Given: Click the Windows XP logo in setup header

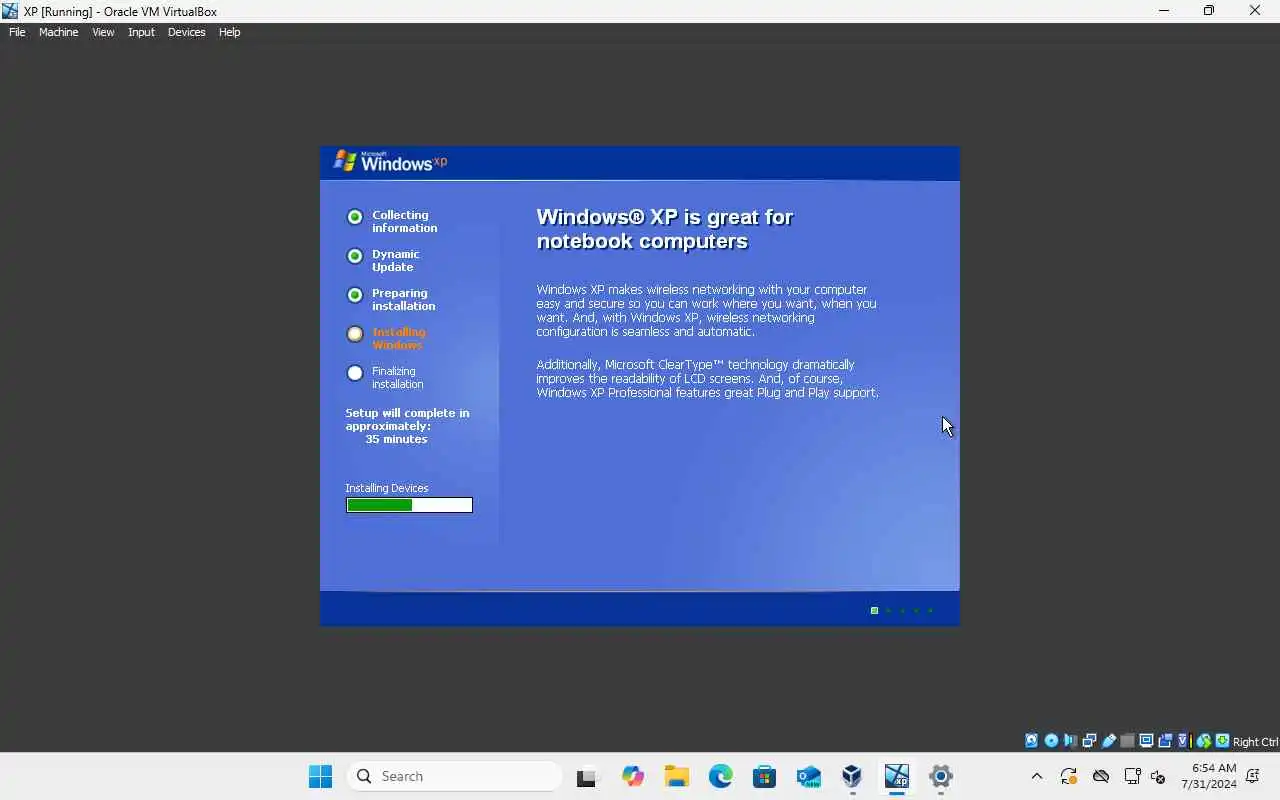Looking at the screenshot, I should click(x=390, y=161).
